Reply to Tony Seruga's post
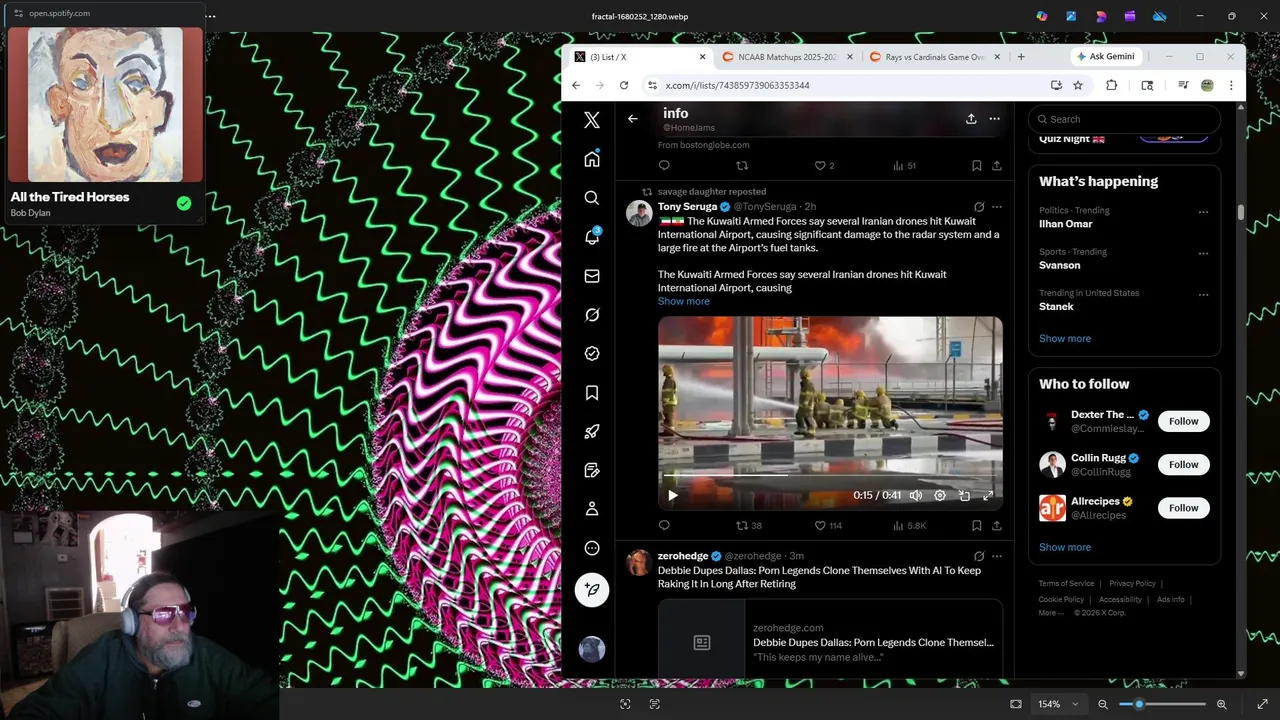Screen dimensions: 1280x720 click(664, 525)
